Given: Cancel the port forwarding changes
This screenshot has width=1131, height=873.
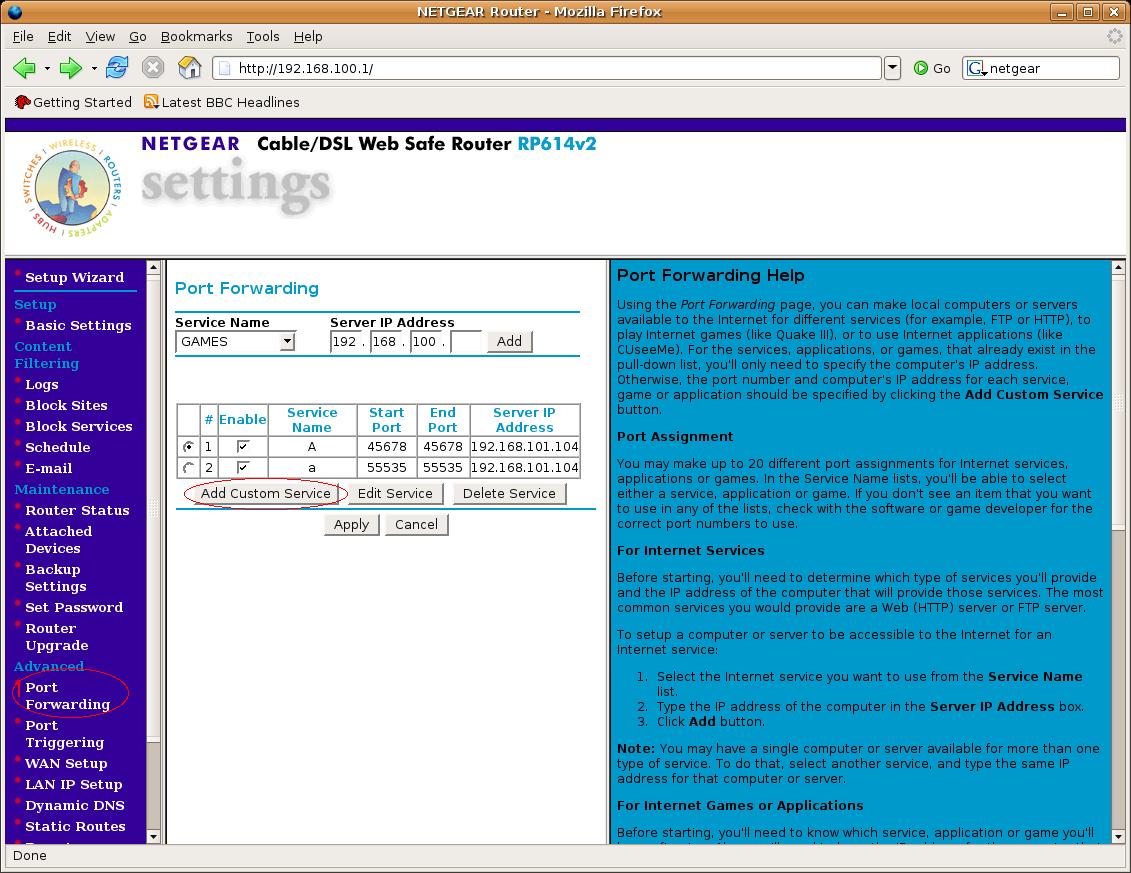Looking at the screenshot, I should click(x=416, y=525).
